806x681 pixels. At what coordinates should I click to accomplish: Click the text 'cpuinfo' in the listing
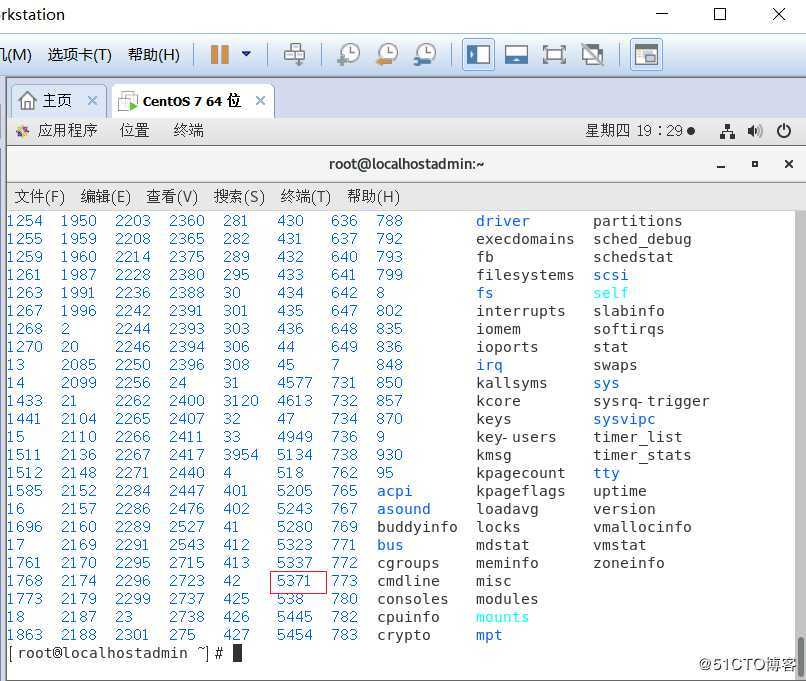coord(408,617)
